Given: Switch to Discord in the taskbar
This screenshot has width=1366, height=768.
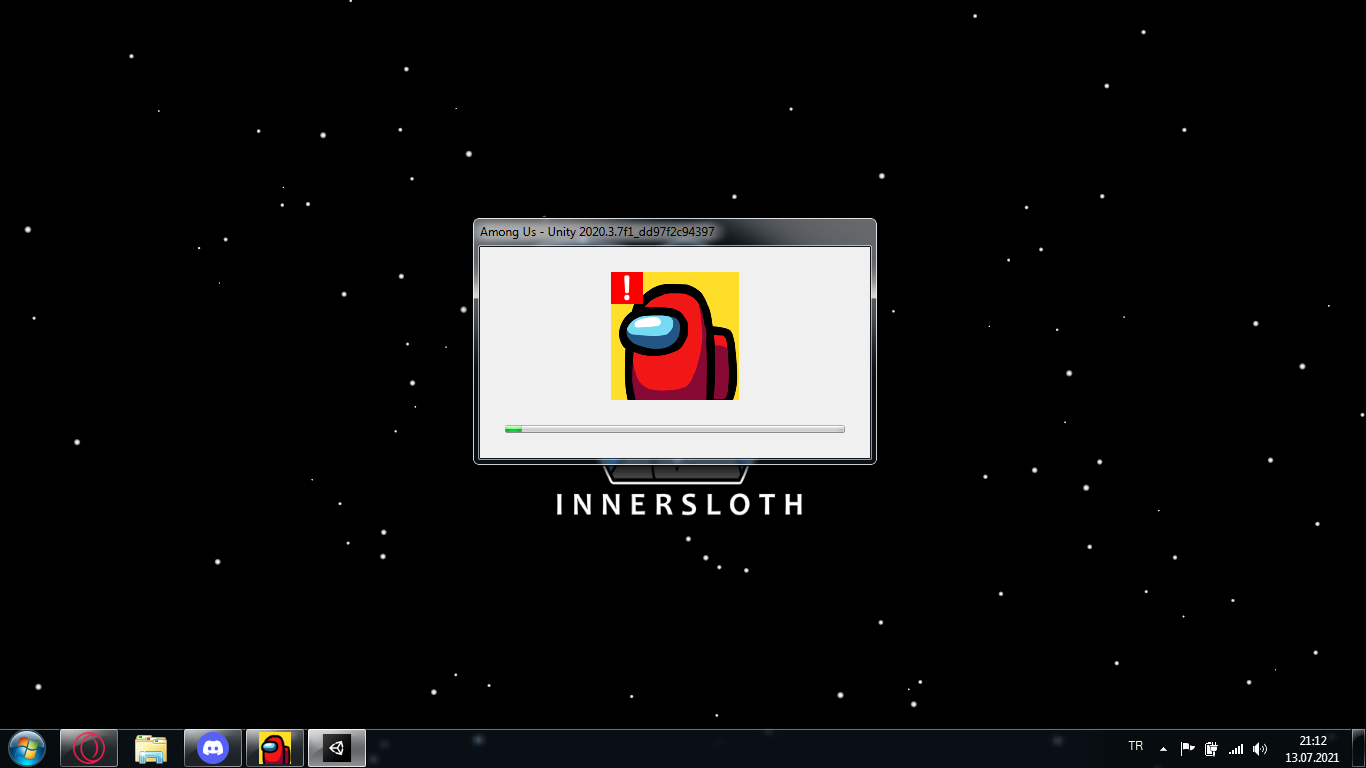Looking at the screenshot, I should (x=213, y=748).
